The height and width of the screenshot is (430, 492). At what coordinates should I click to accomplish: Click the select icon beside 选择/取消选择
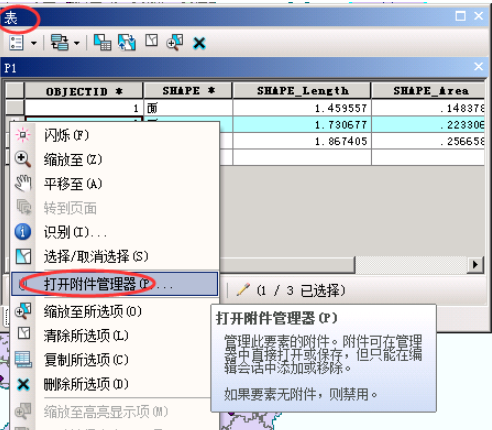23,256
